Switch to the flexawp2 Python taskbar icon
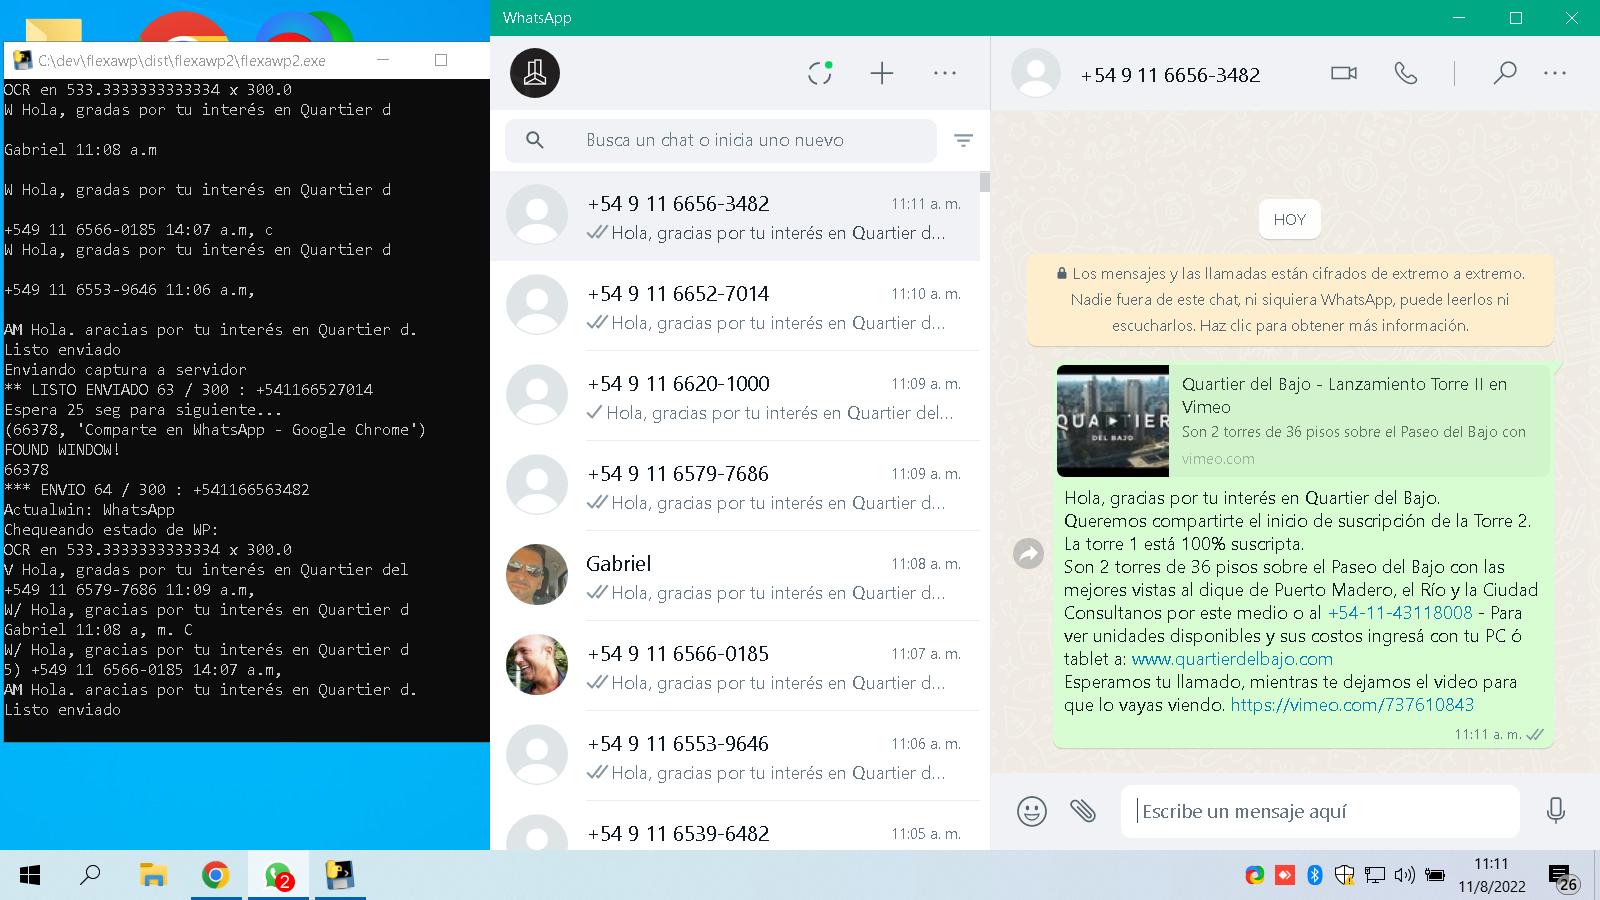The height and width of the screenshot is (900, 1600). [340, 876]
